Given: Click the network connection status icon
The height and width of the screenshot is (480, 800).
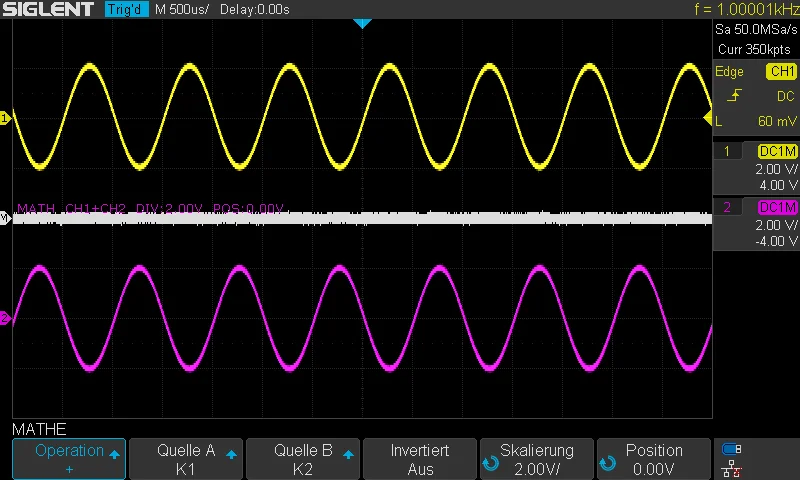Looking at the screenshot, I should coord(732,468).
